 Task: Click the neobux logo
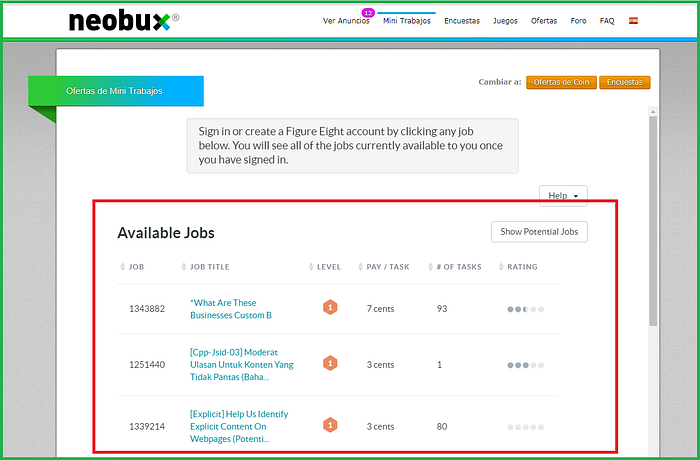click(124, 21)
